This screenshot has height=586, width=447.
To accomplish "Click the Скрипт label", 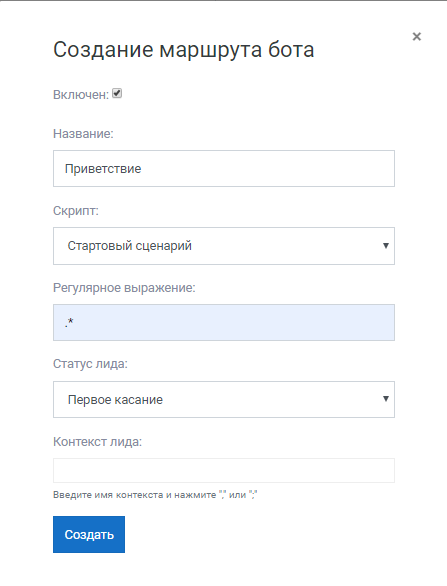I will (x=76, y=211).
